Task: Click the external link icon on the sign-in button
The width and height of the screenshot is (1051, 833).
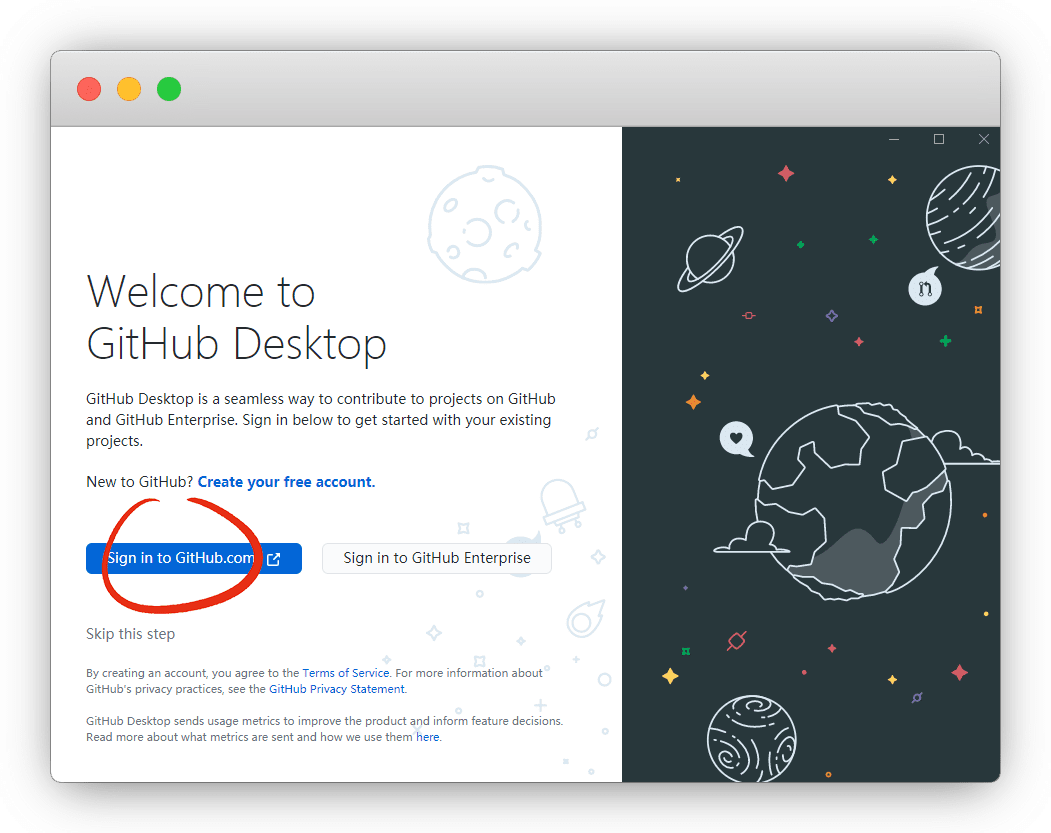Action: tap(273, 559)
